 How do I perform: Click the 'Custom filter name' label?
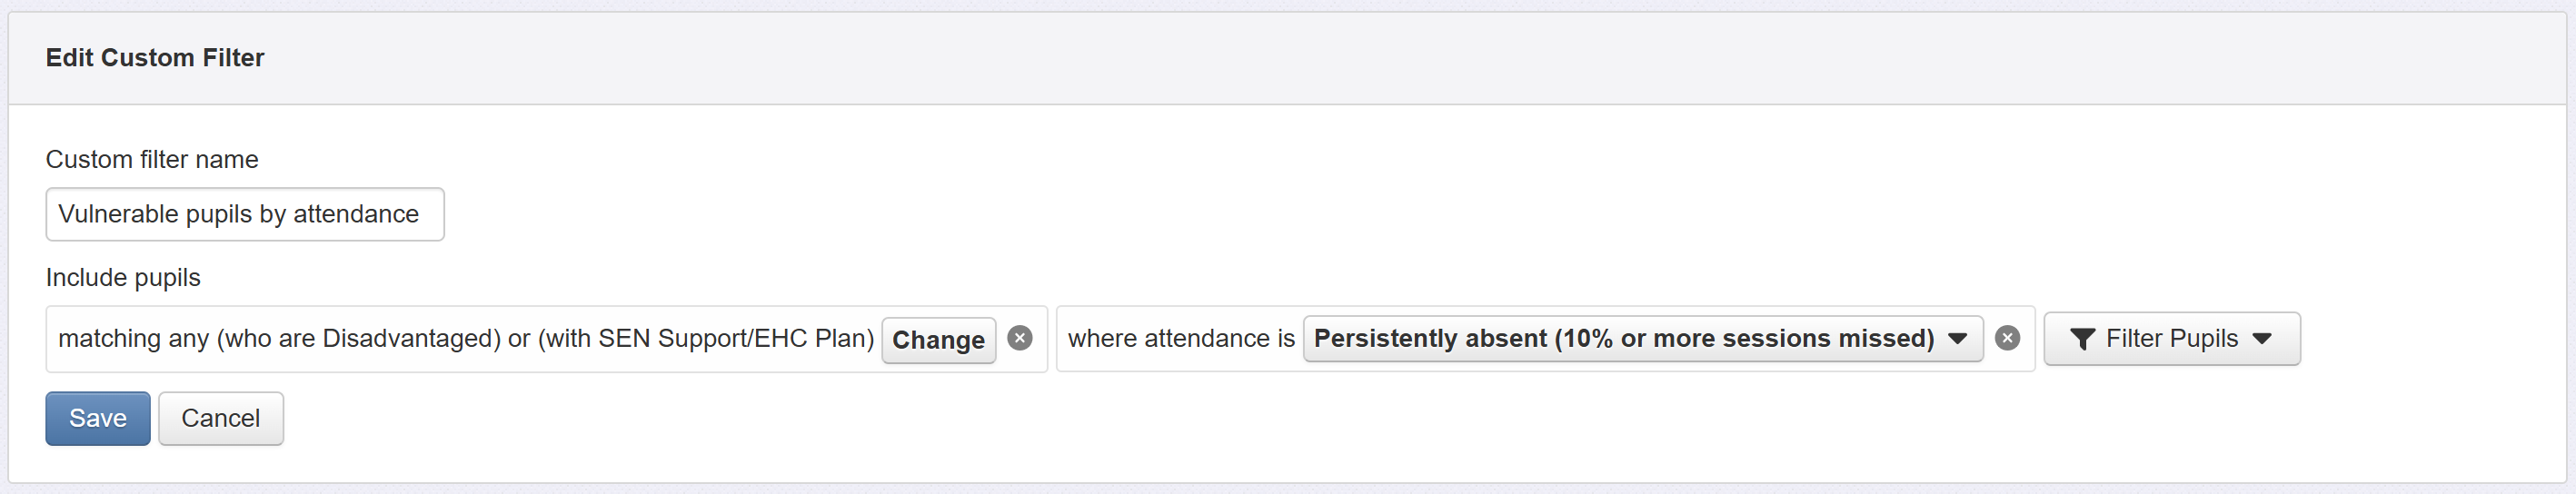click(152, 159)
